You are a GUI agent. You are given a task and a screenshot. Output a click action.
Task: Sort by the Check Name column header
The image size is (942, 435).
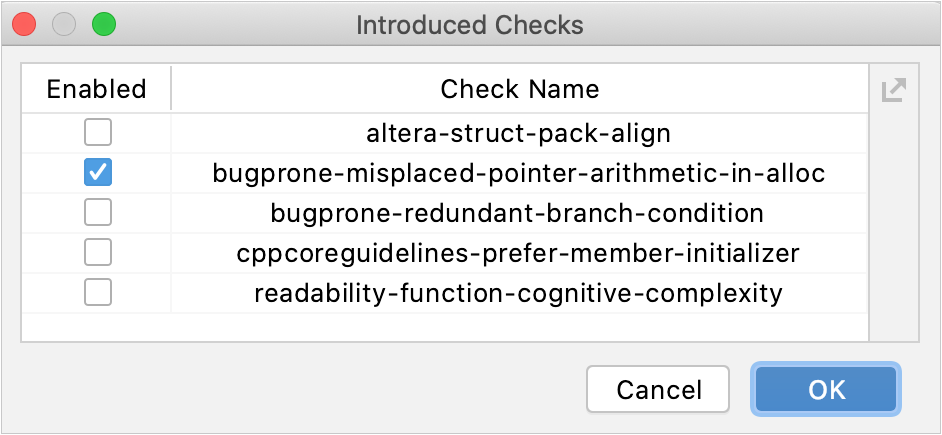pyautogui.click(x=519, y=89)
